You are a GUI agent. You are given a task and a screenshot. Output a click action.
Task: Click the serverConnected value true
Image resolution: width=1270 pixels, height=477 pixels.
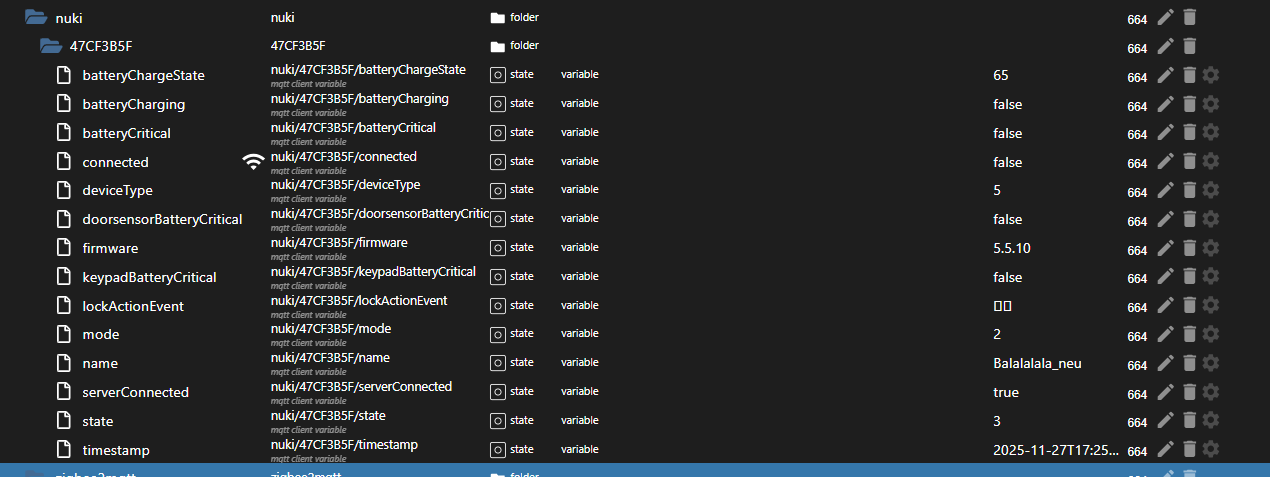click(1006, 392)
